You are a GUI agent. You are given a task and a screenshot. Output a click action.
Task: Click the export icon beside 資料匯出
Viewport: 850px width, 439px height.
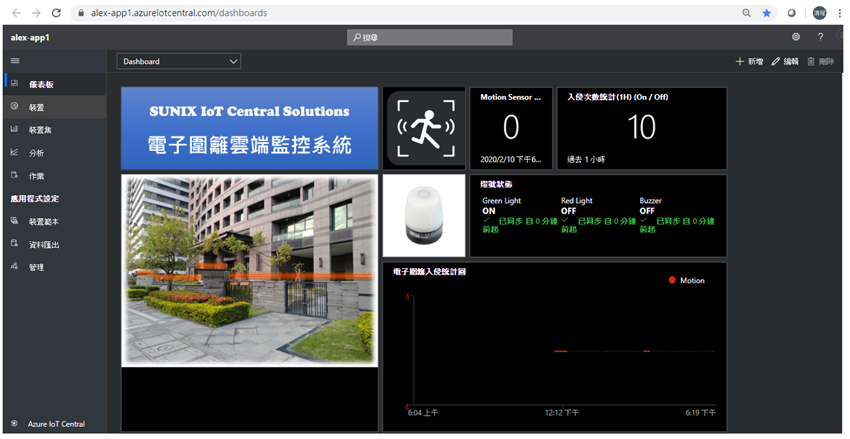[x=15, y=243]
